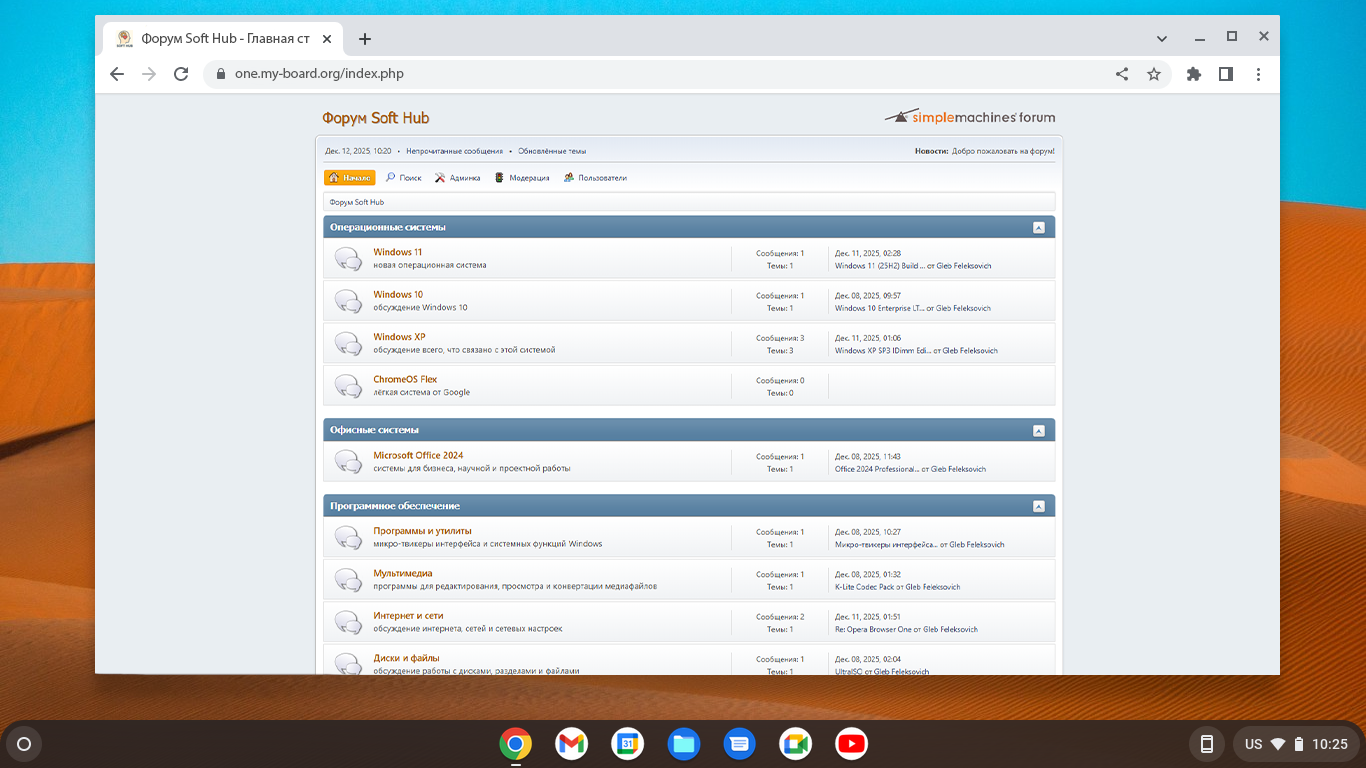Open the phone hub icon in the shelf

pos(1207,744)
